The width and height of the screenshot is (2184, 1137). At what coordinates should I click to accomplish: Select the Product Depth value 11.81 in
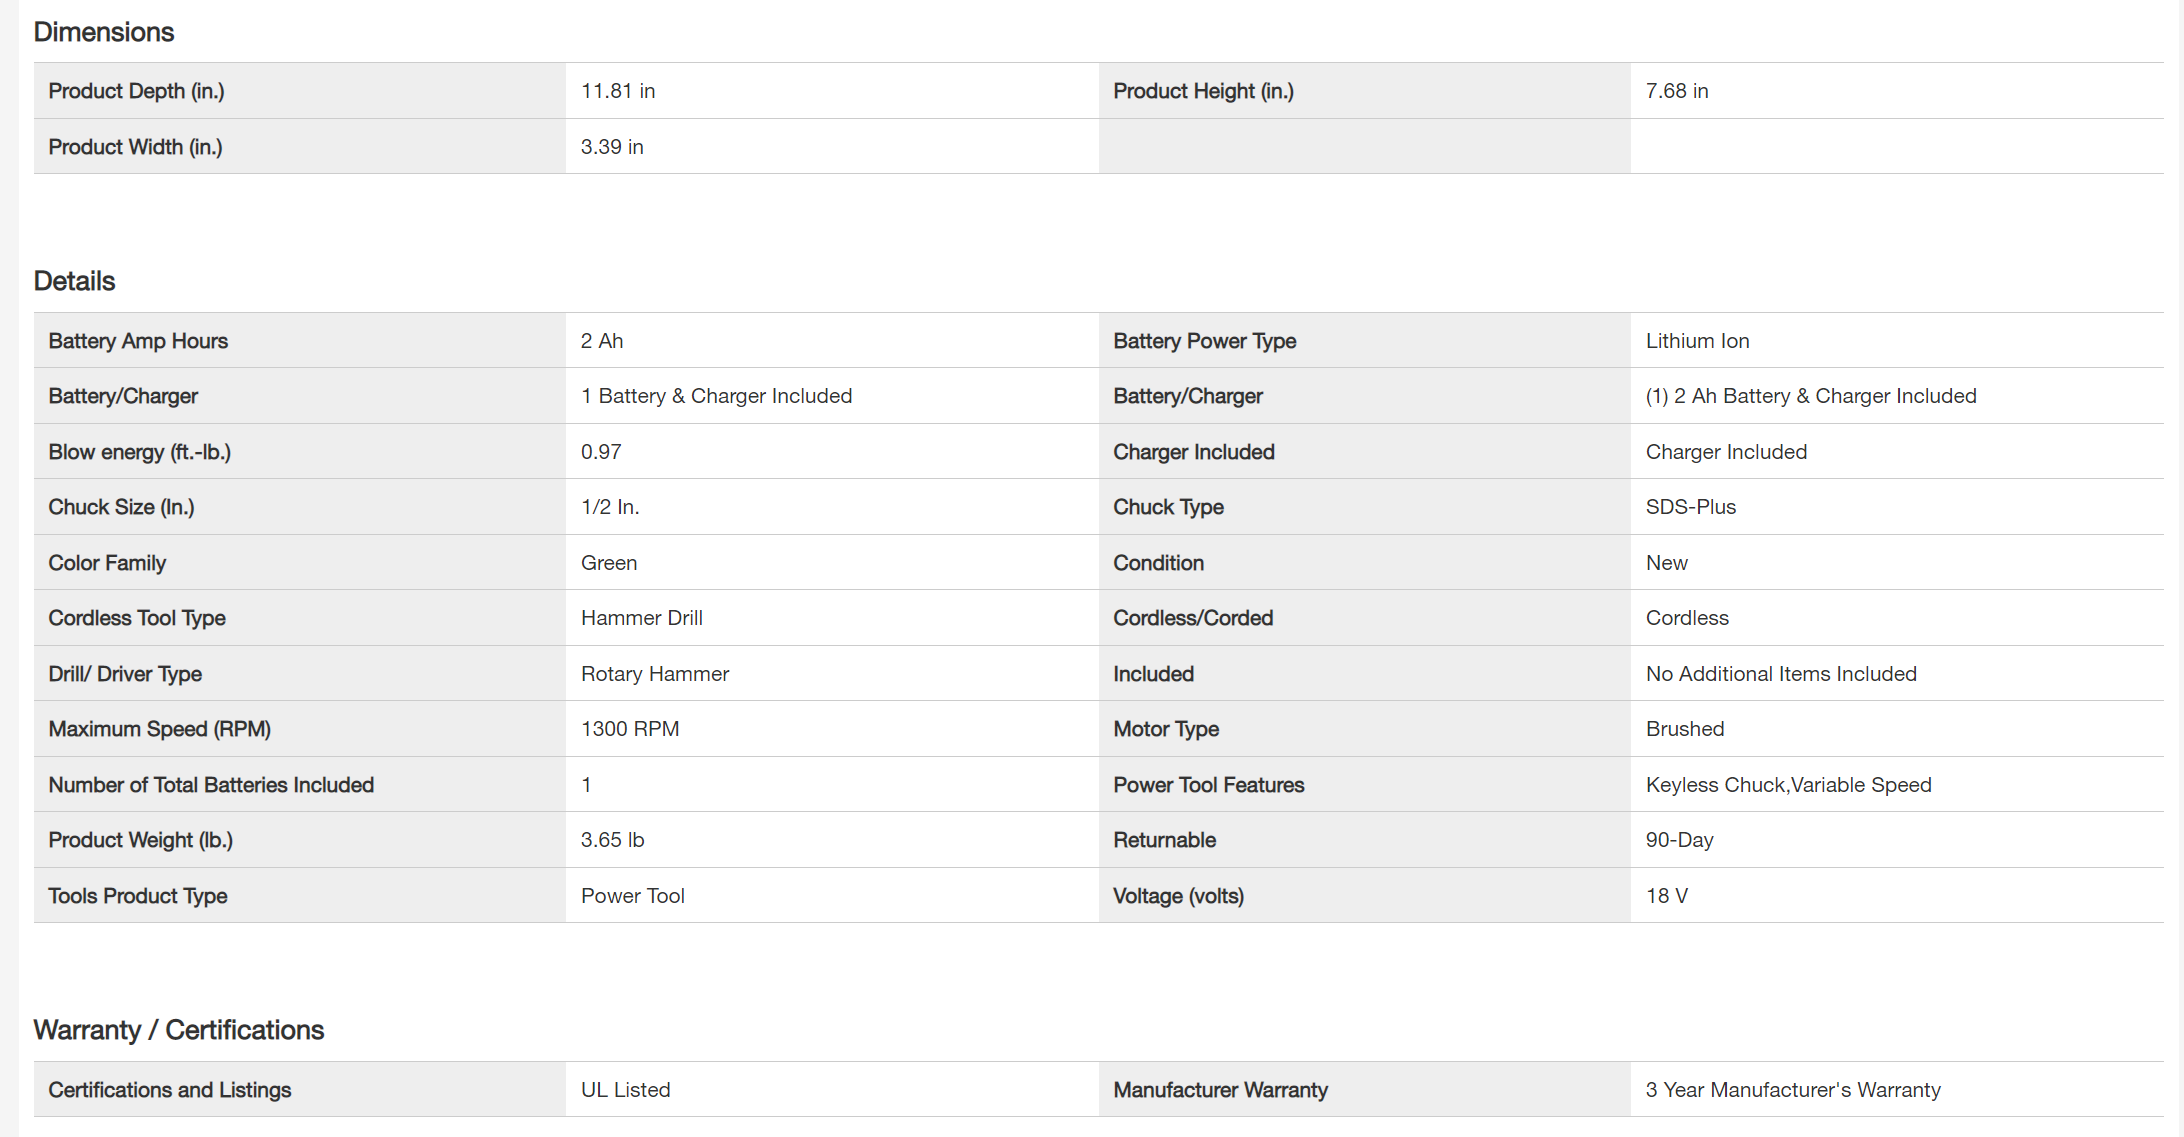pyautogui.click(x=618, y=91)
